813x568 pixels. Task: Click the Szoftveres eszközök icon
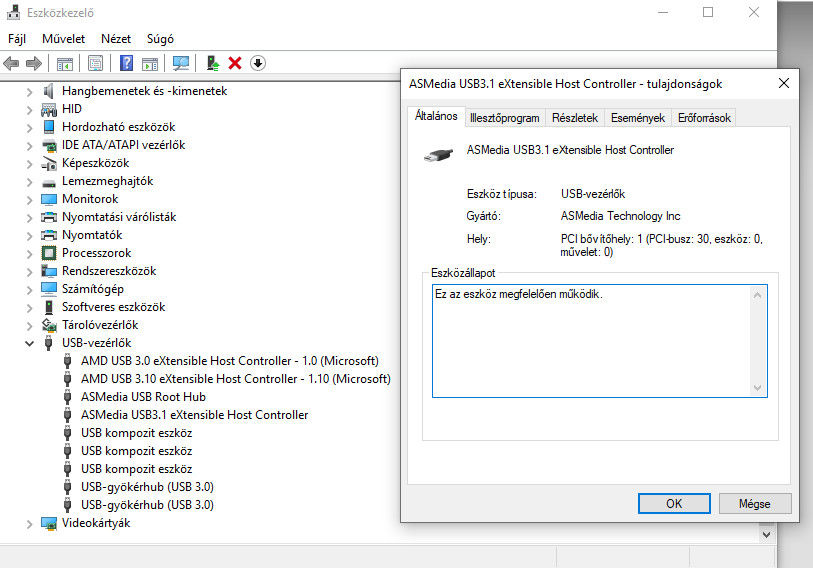(x=49, y=307)
